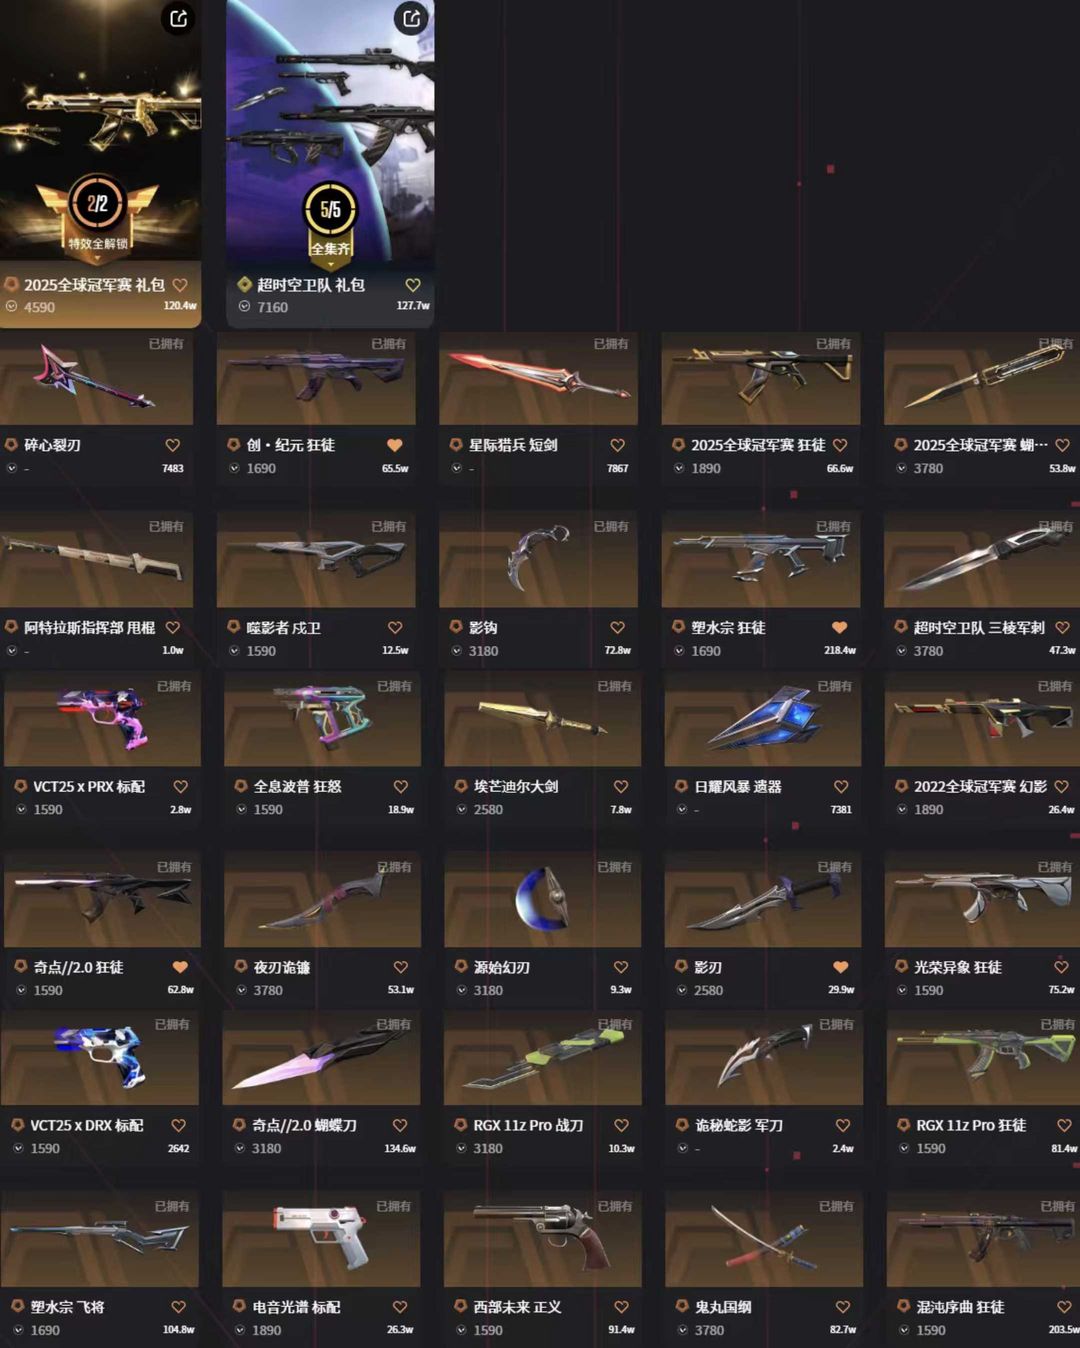Viewport: 1080px width, 1348px height.
Task: Unfavorite the 创·纪元 狂徒 skin
Action: point(395,445)
